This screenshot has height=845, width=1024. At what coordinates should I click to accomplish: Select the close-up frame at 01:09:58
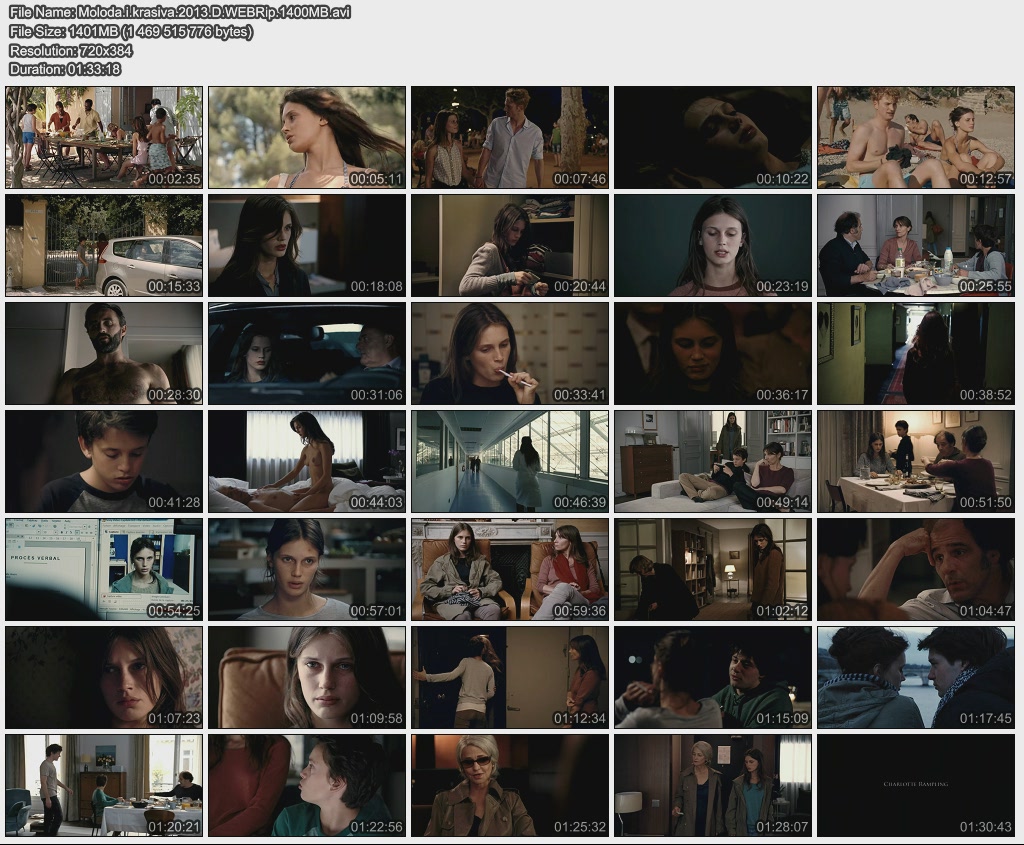[x=307, y=677]
